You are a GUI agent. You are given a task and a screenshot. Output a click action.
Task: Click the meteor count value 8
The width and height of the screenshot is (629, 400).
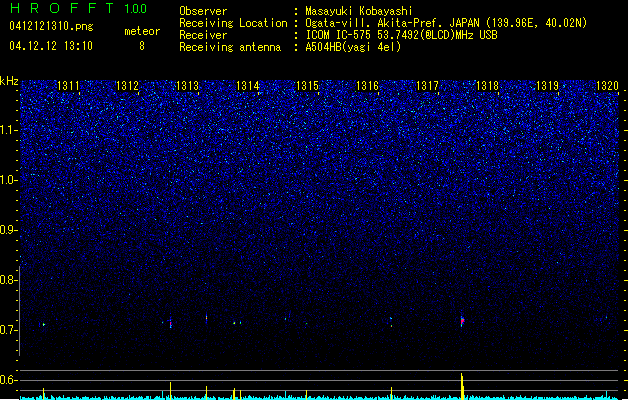pyautogui.click(x=142, y=46)
